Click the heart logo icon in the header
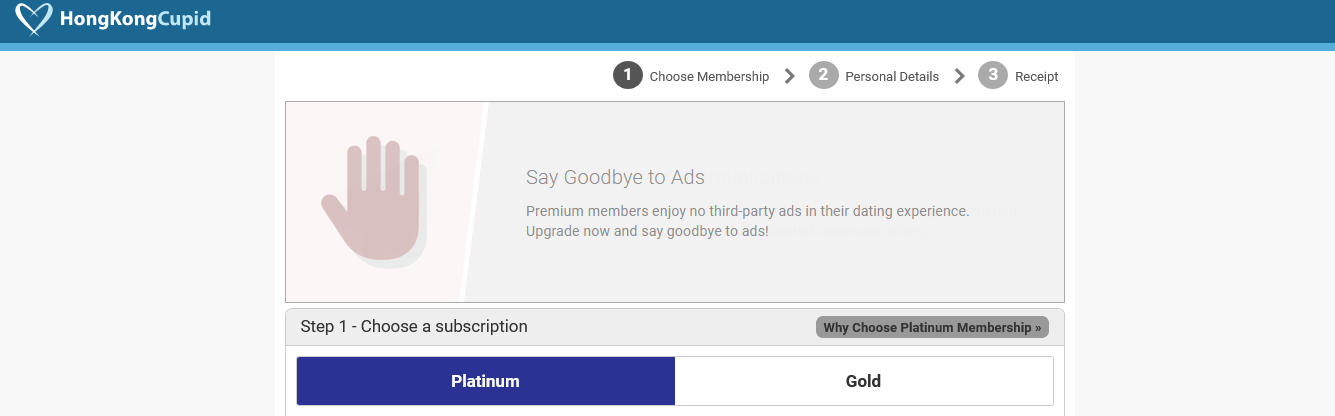 click(x=36, y=19)
